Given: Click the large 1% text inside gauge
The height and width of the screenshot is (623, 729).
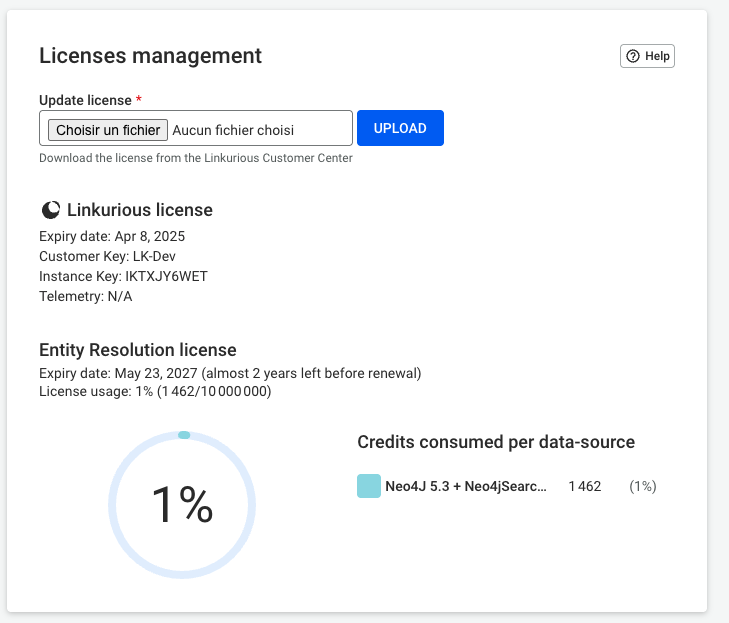Looking at the screenshot, I should (182, 505).
